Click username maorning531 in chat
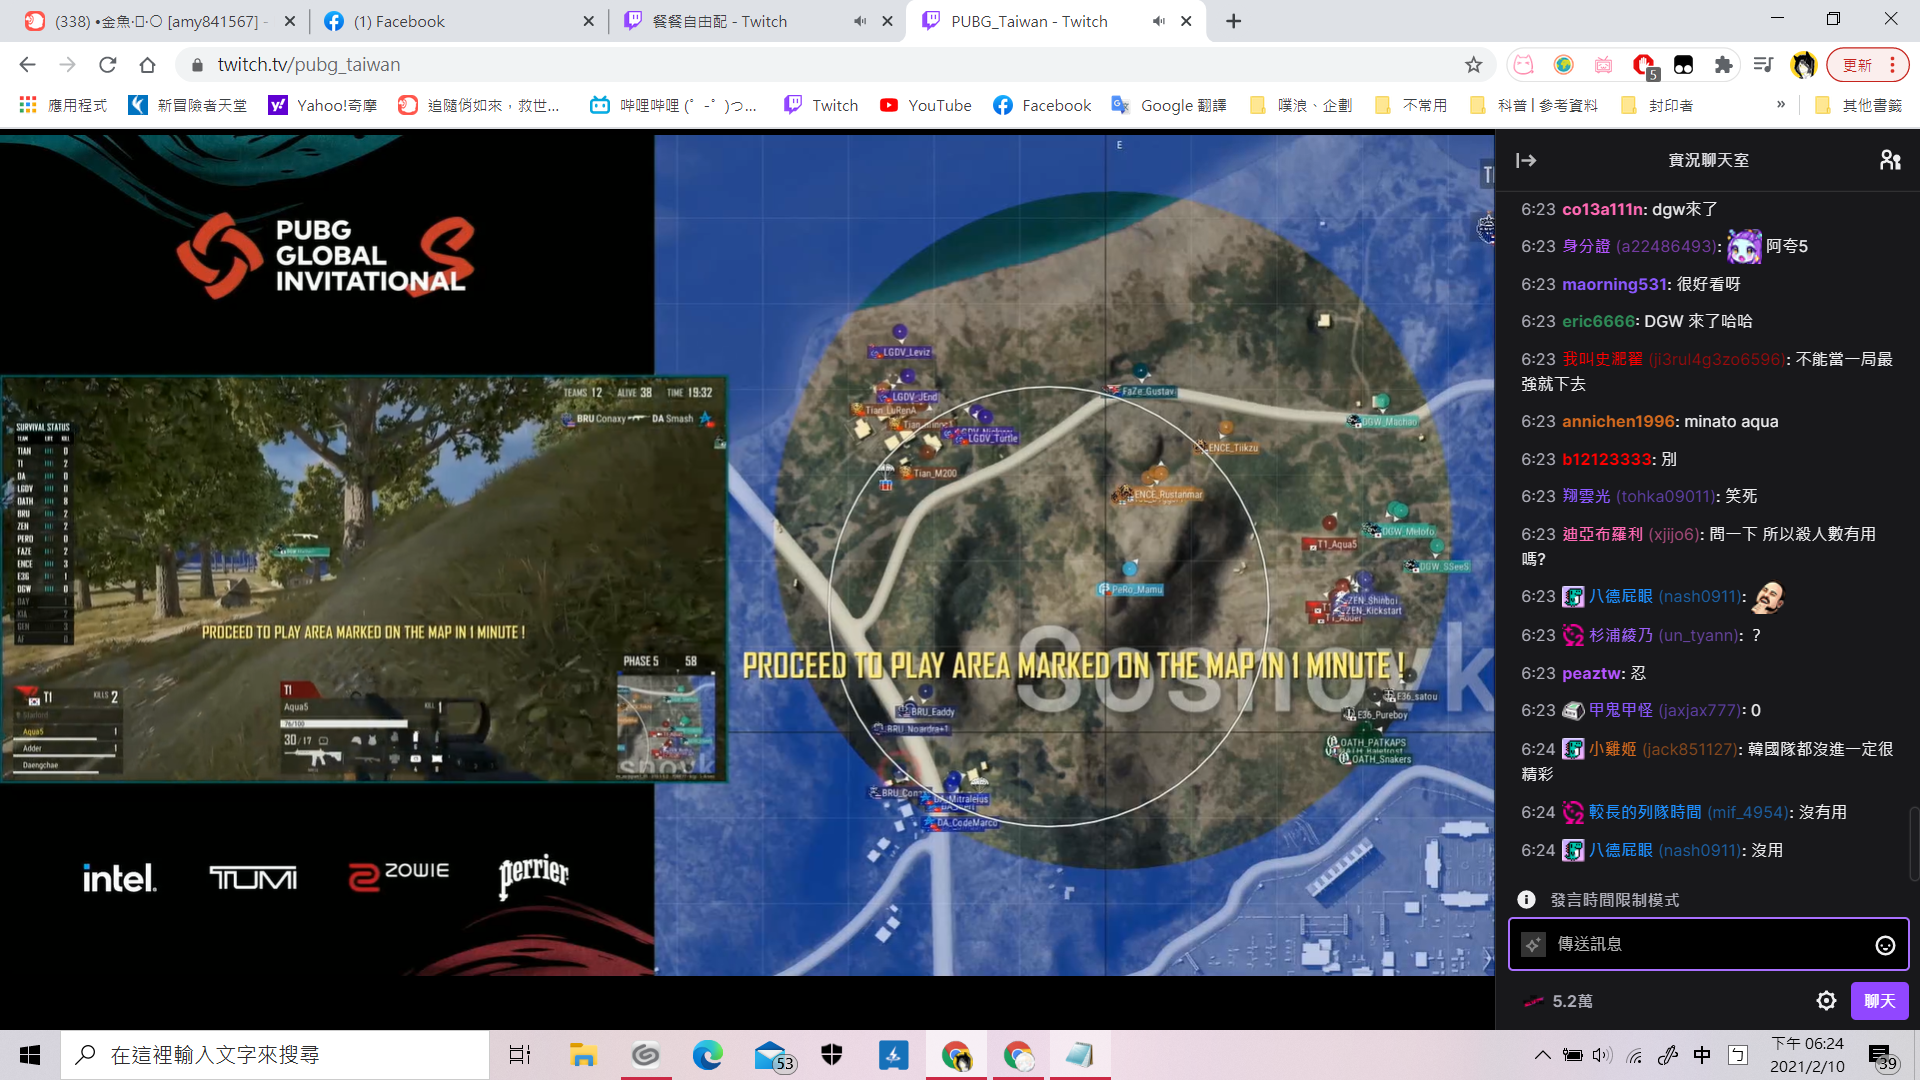Screen dimensions: 1920x1080 click(1614, 284)
